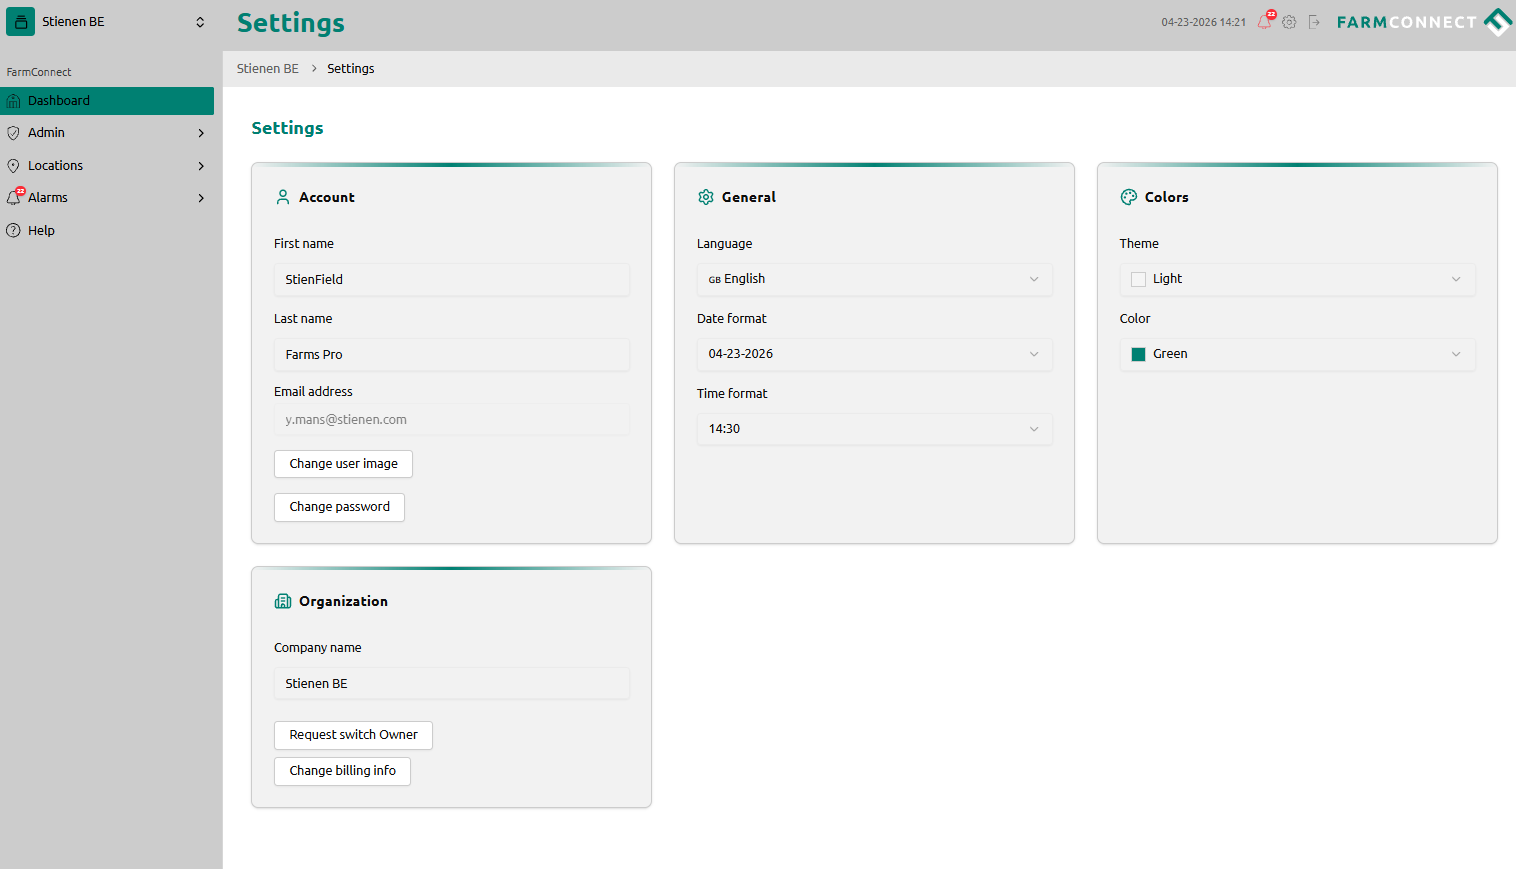Viewport: 1516px width, 869px height.
Task: Click the FarmConnect logo diamond icon
Action: pyautogui.click(x=1497, y=22)
